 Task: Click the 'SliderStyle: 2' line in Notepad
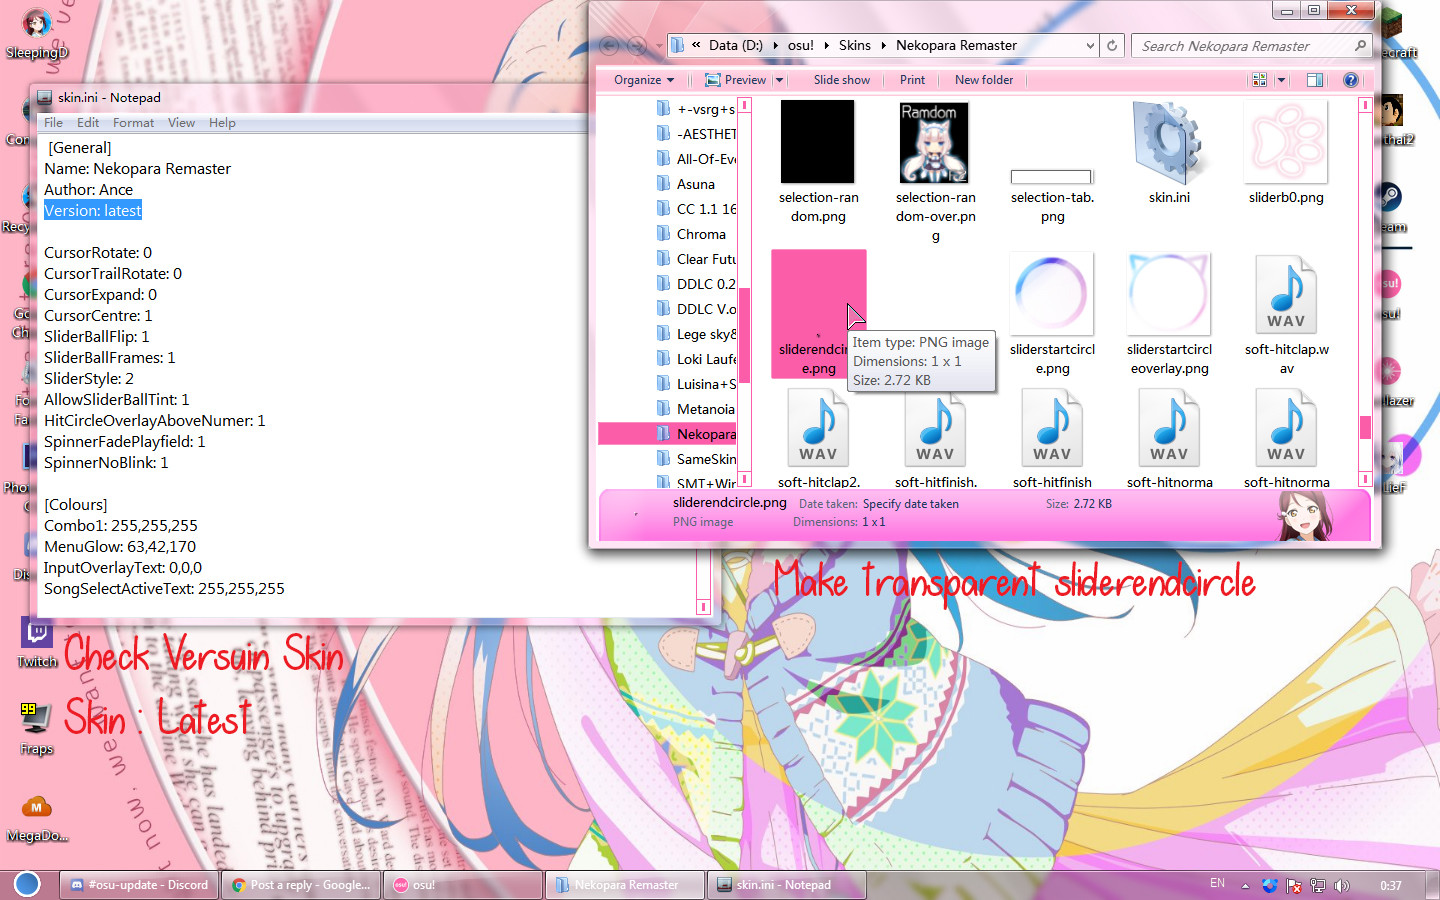pyautogui.click(x=89, y=379)
